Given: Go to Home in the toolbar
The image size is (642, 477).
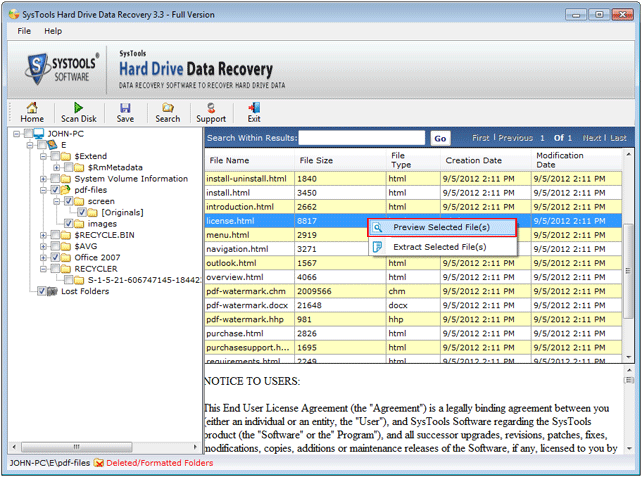Looking at the screenshot, I should point(32,113).
